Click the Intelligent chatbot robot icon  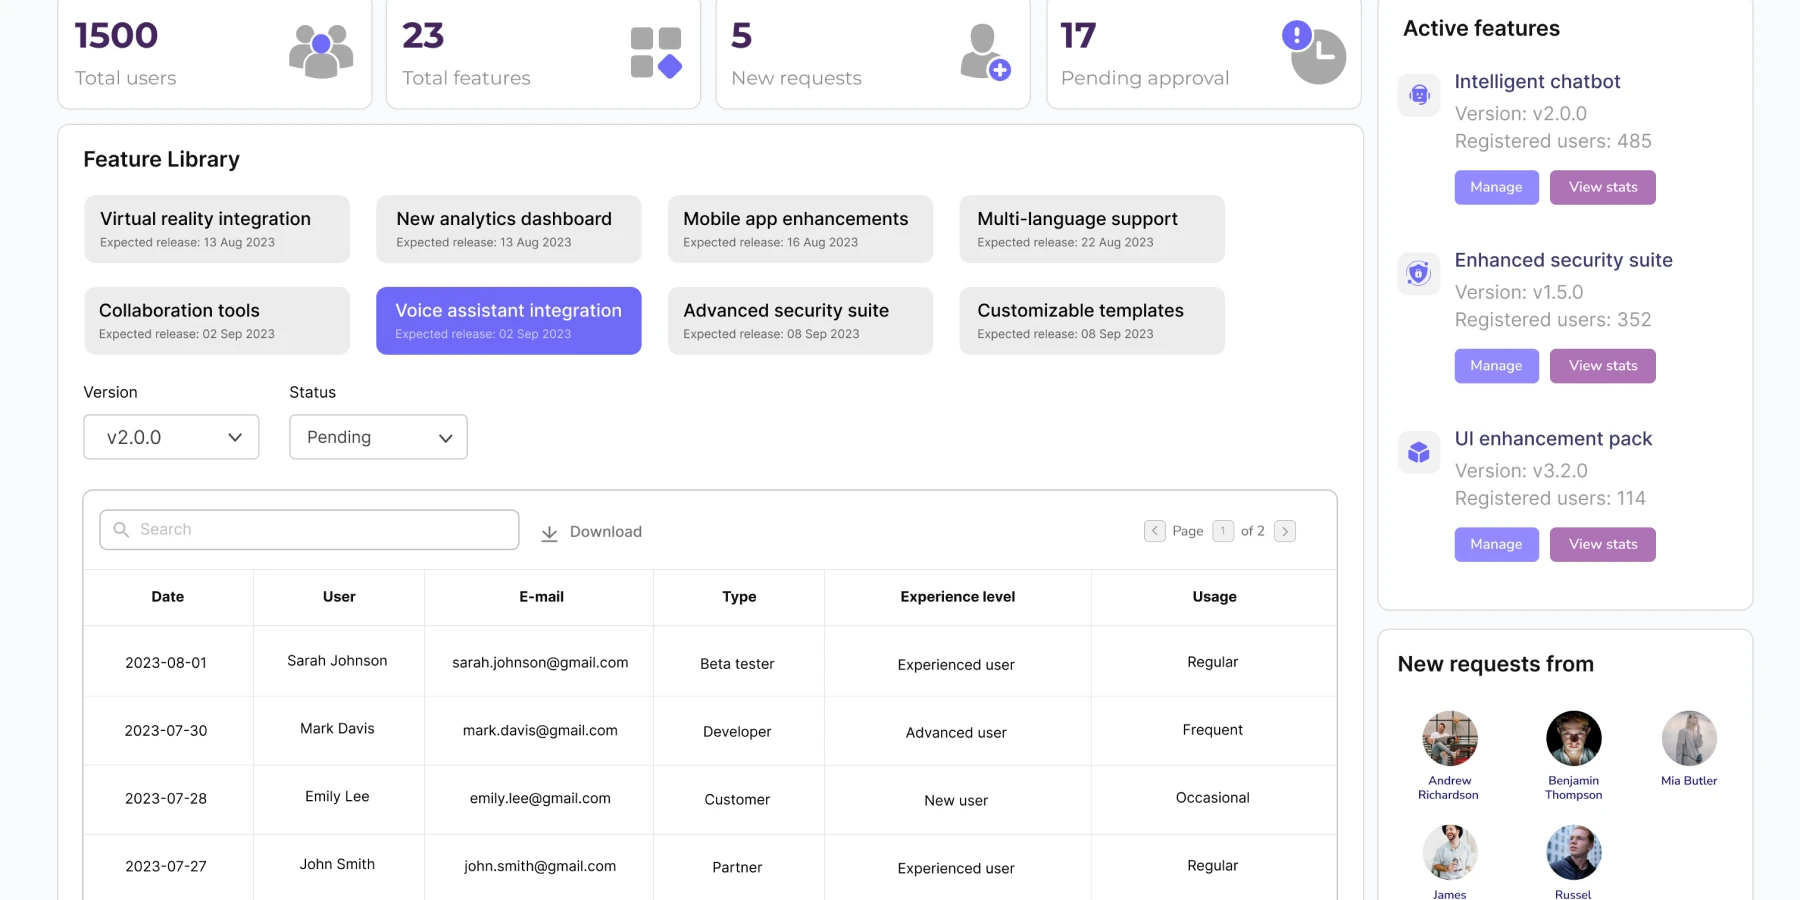1419,96
